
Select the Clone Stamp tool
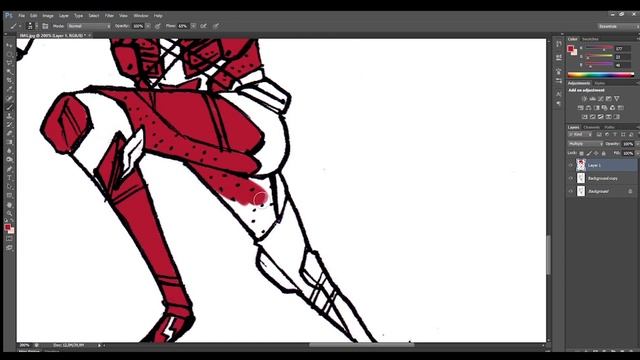coord(9,116)
